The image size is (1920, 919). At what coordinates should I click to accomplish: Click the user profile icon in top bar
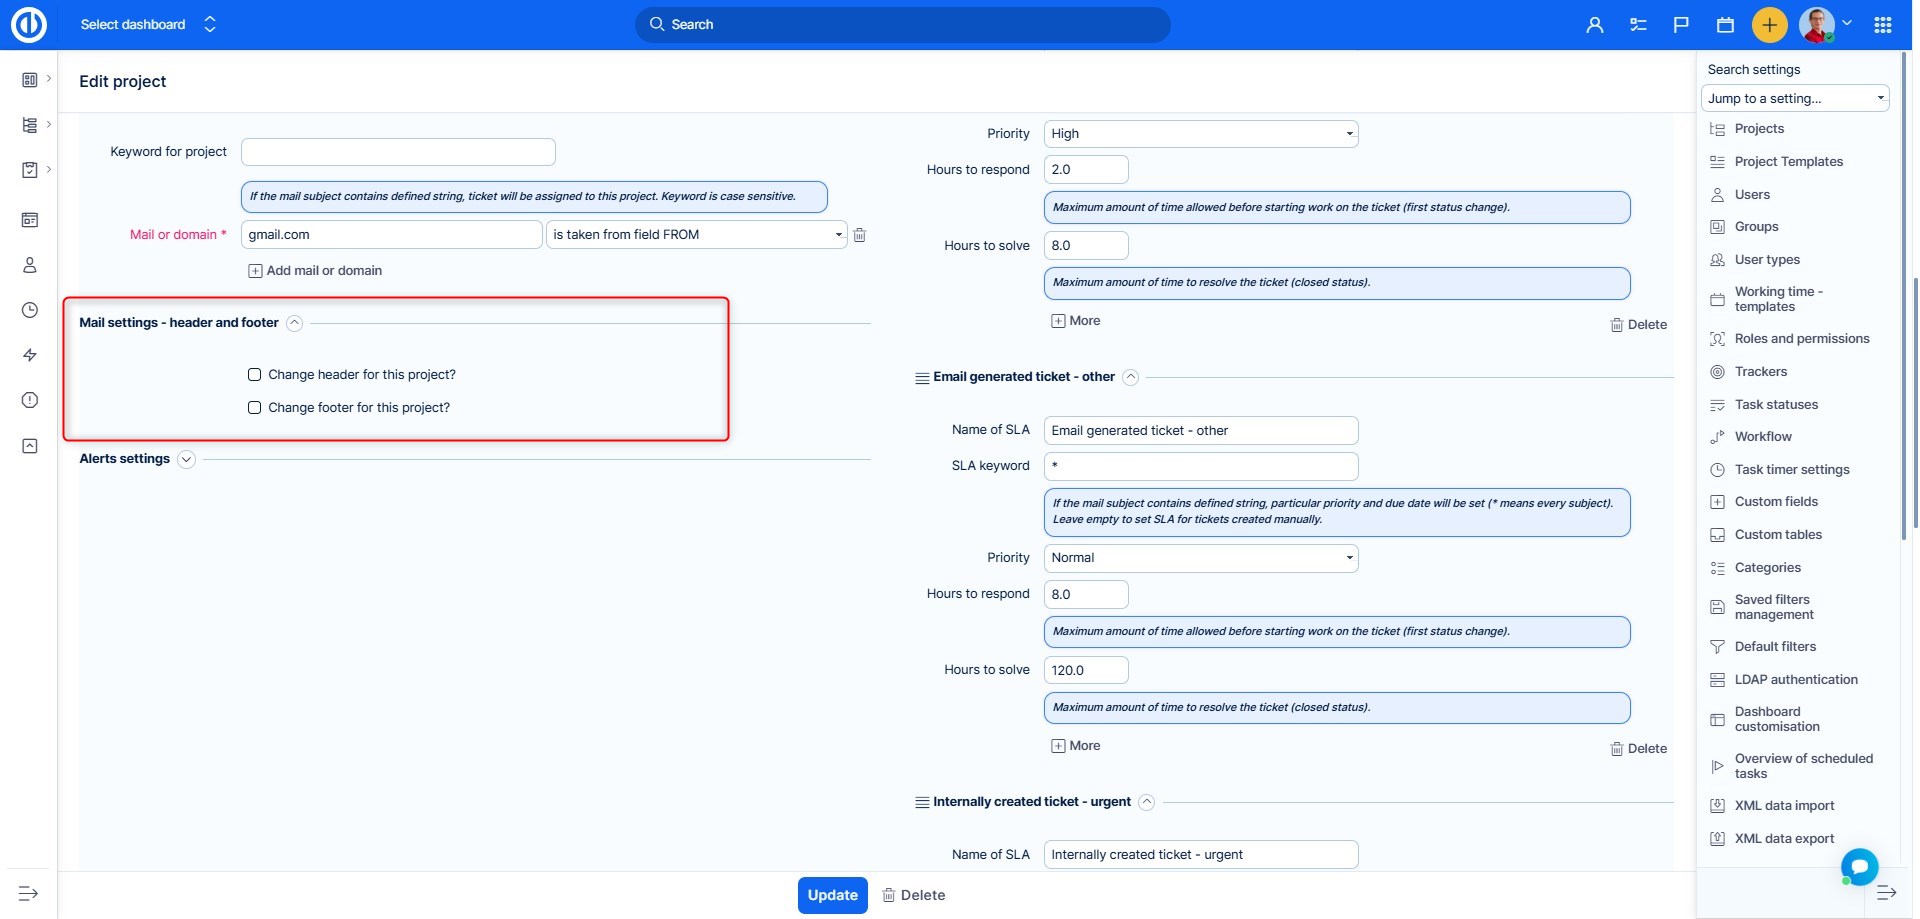(1594, 25)
